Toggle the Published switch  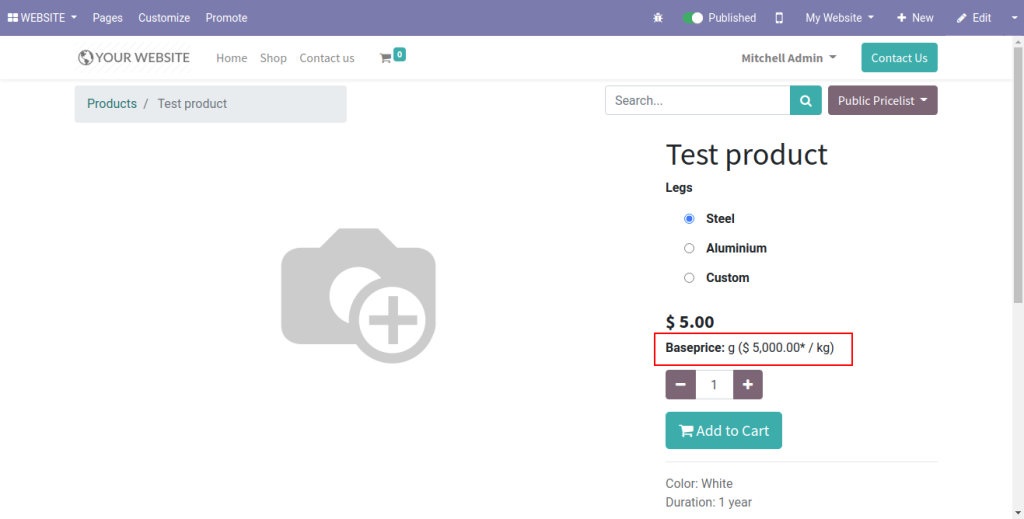click(692, 18)
